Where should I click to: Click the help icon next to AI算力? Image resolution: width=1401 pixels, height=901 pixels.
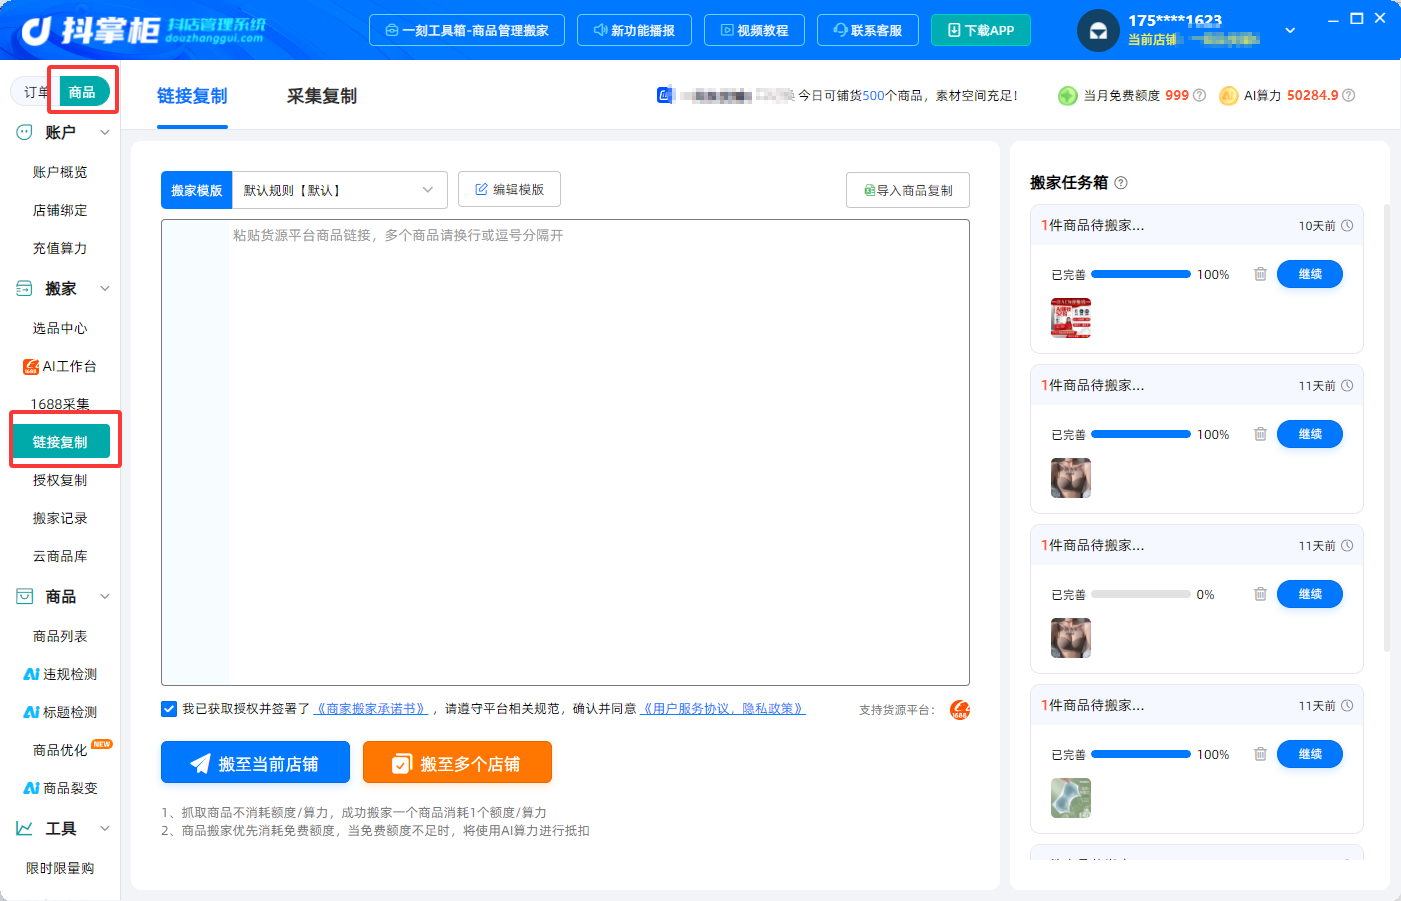tap(1348, 96)
